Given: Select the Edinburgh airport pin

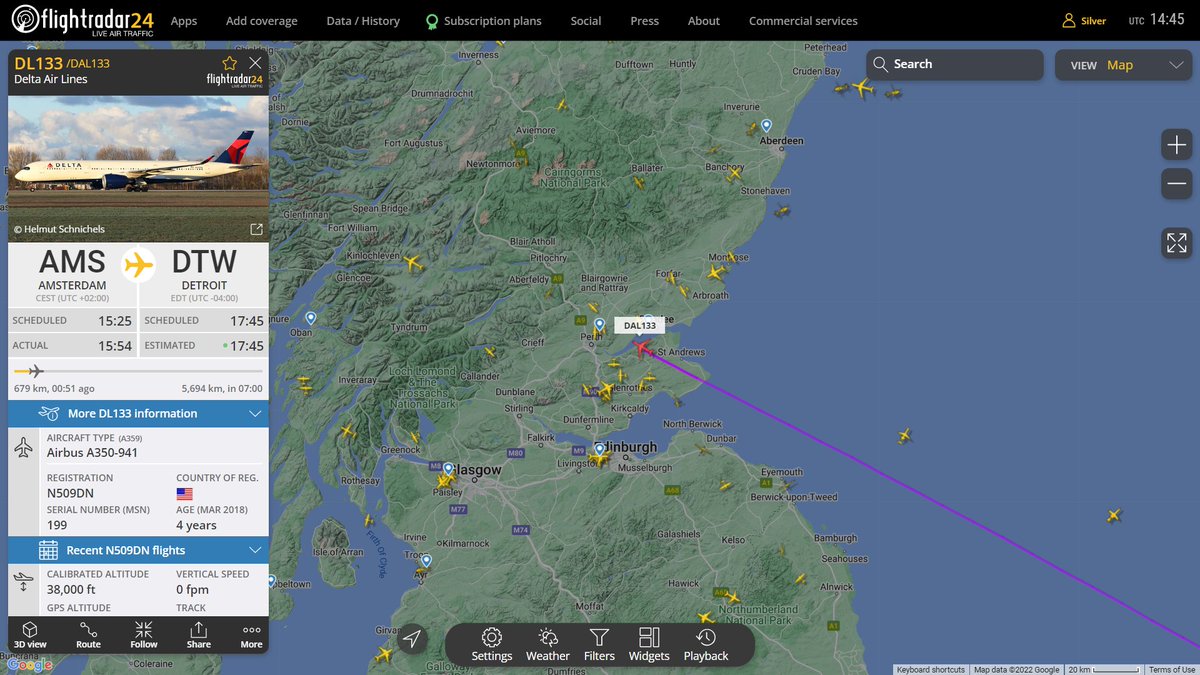Looking at the screenshot, I should coord(600,451).
